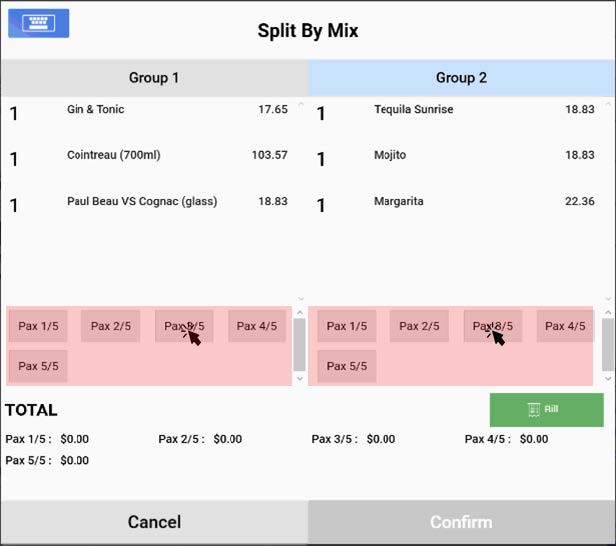
Task: Assign Group 1 to Pax 2/5
Action: (111, 326)
